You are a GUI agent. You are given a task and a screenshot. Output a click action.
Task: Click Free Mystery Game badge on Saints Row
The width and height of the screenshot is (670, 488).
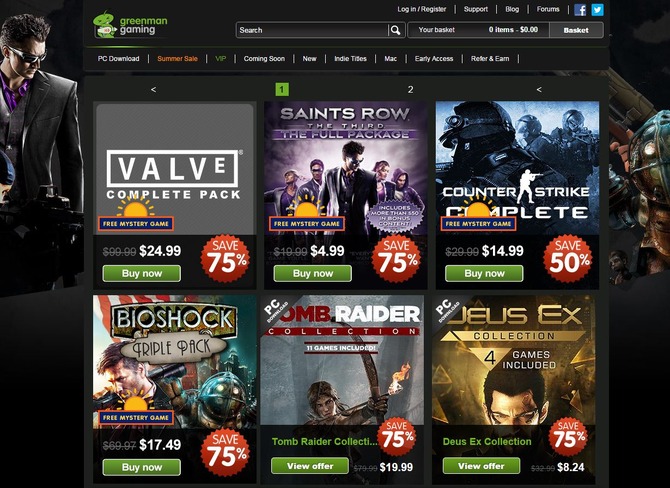(x=307, y=223)
